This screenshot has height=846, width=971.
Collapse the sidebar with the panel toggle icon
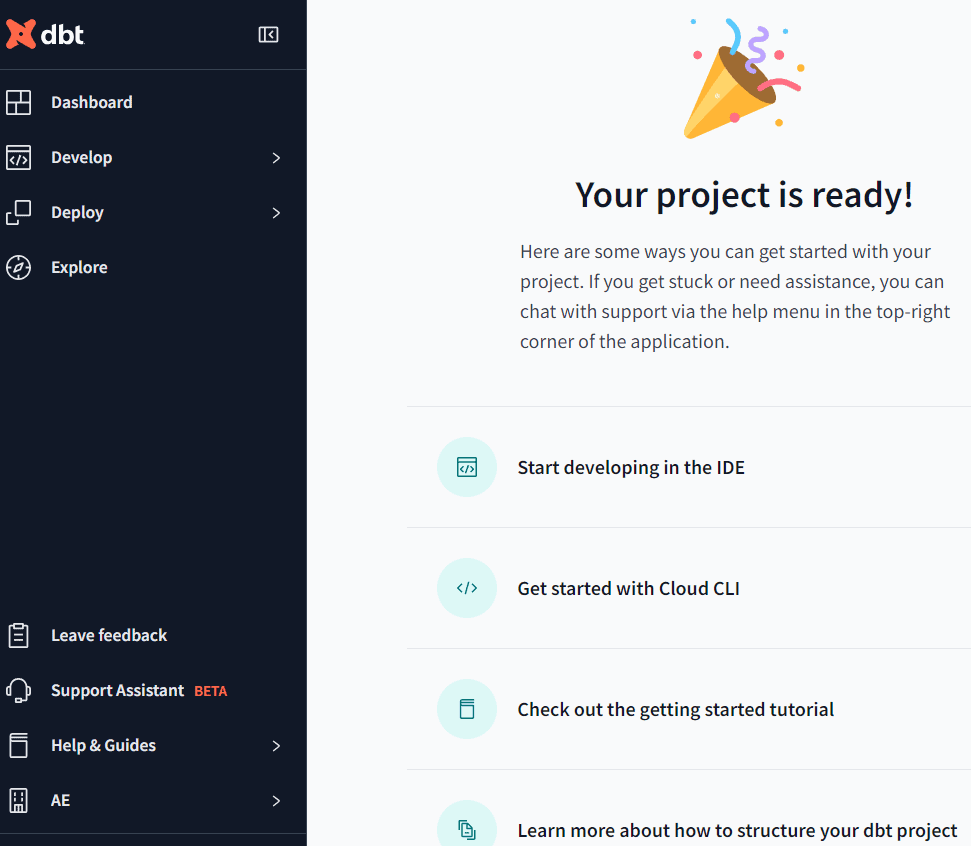pos(268,35)
